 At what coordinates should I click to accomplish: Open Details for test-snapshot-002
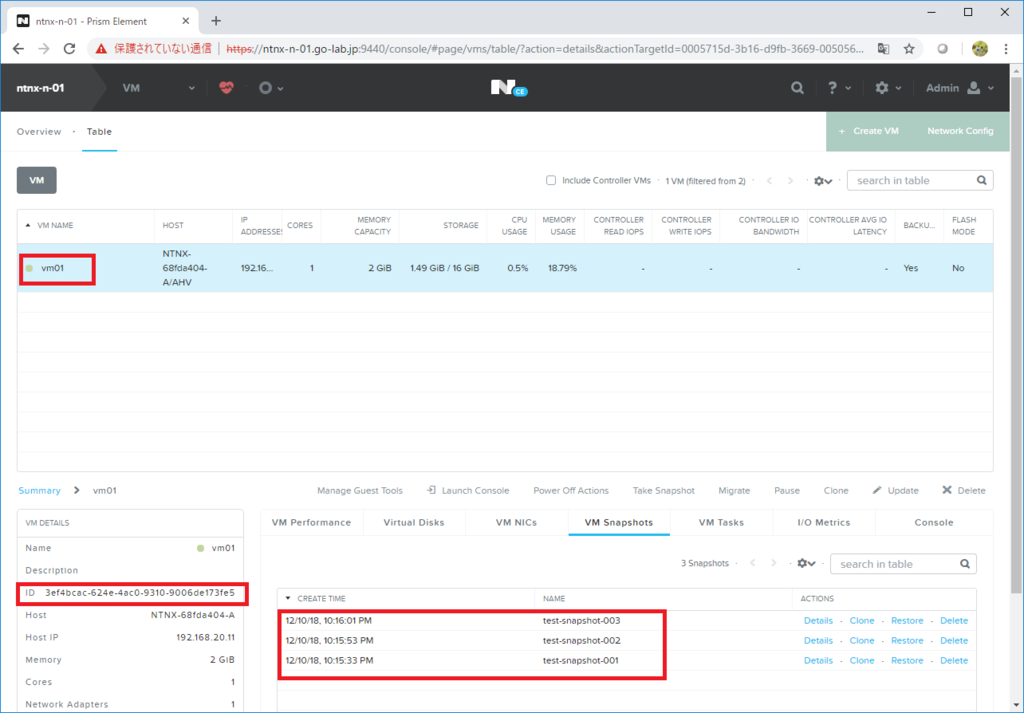tap(818, 641)
